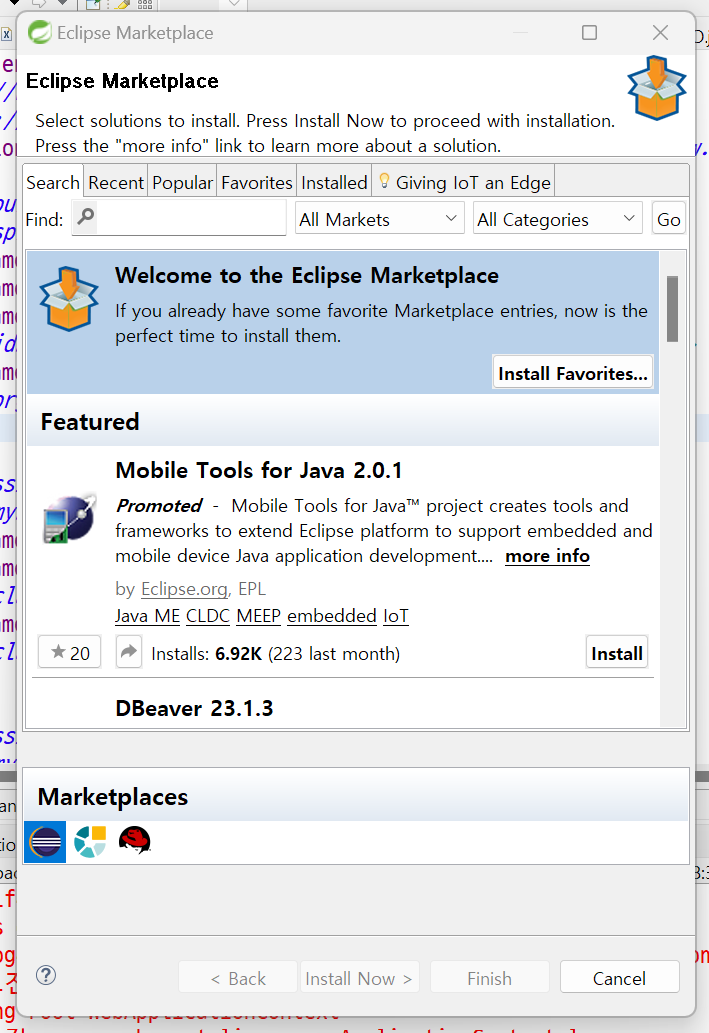Switch to the Recent tab

[116, 182]
